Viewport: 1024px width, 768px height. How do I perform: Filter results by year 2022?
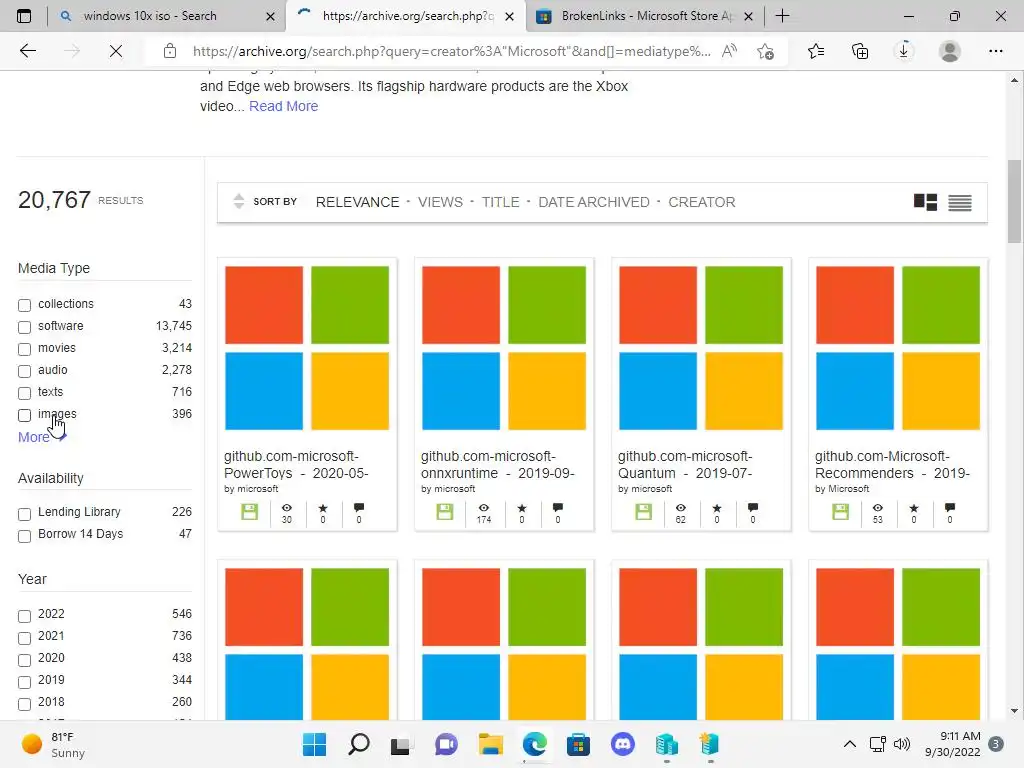click(x=24, y=616)
